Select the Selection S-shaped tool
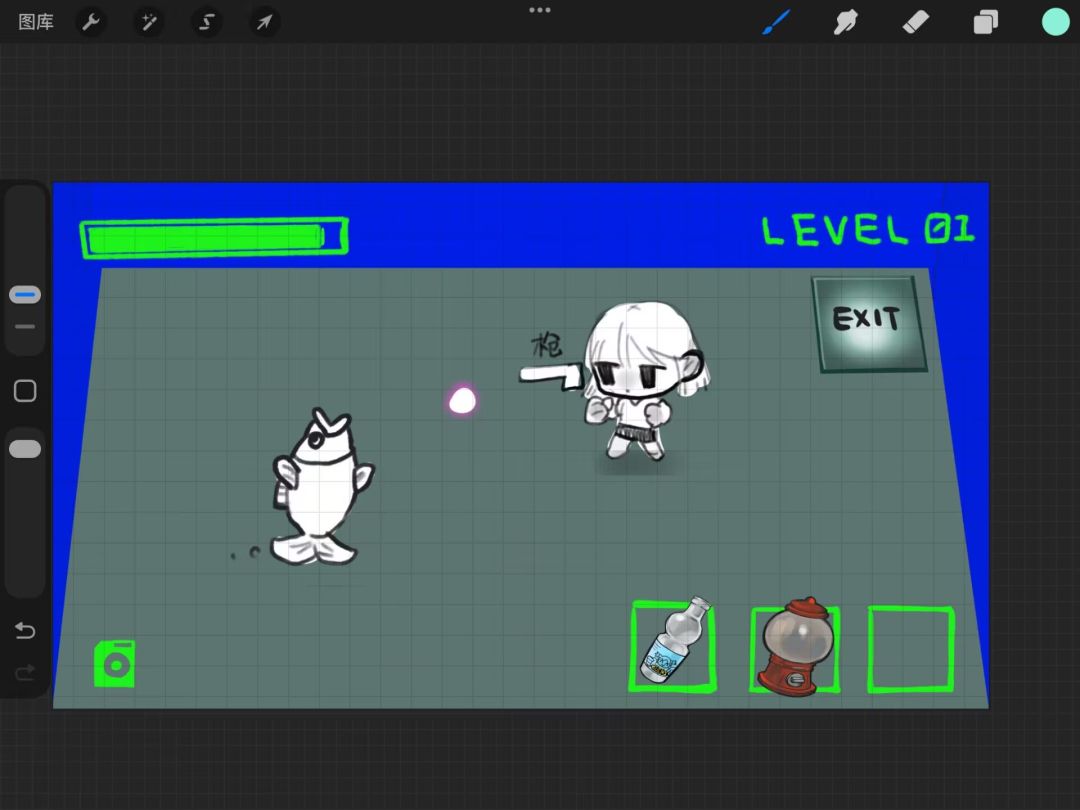This screenshot has width=1080, height=810. 207,22
